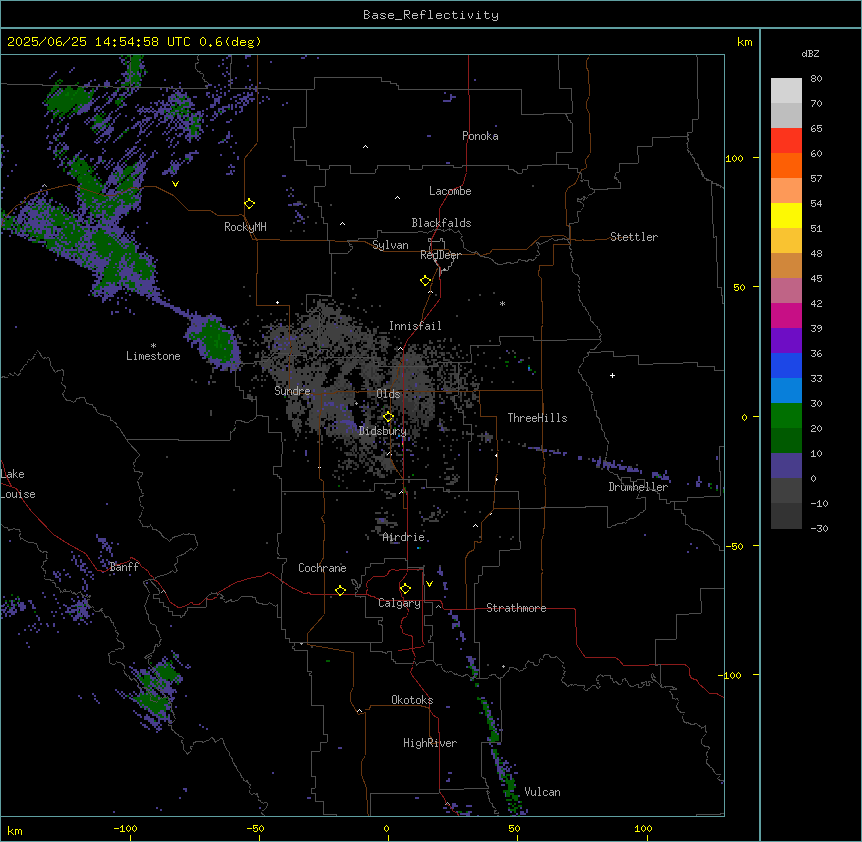
Task: Pick the purple 36-39 dBZ legend swatch
Action: point(786,341)
